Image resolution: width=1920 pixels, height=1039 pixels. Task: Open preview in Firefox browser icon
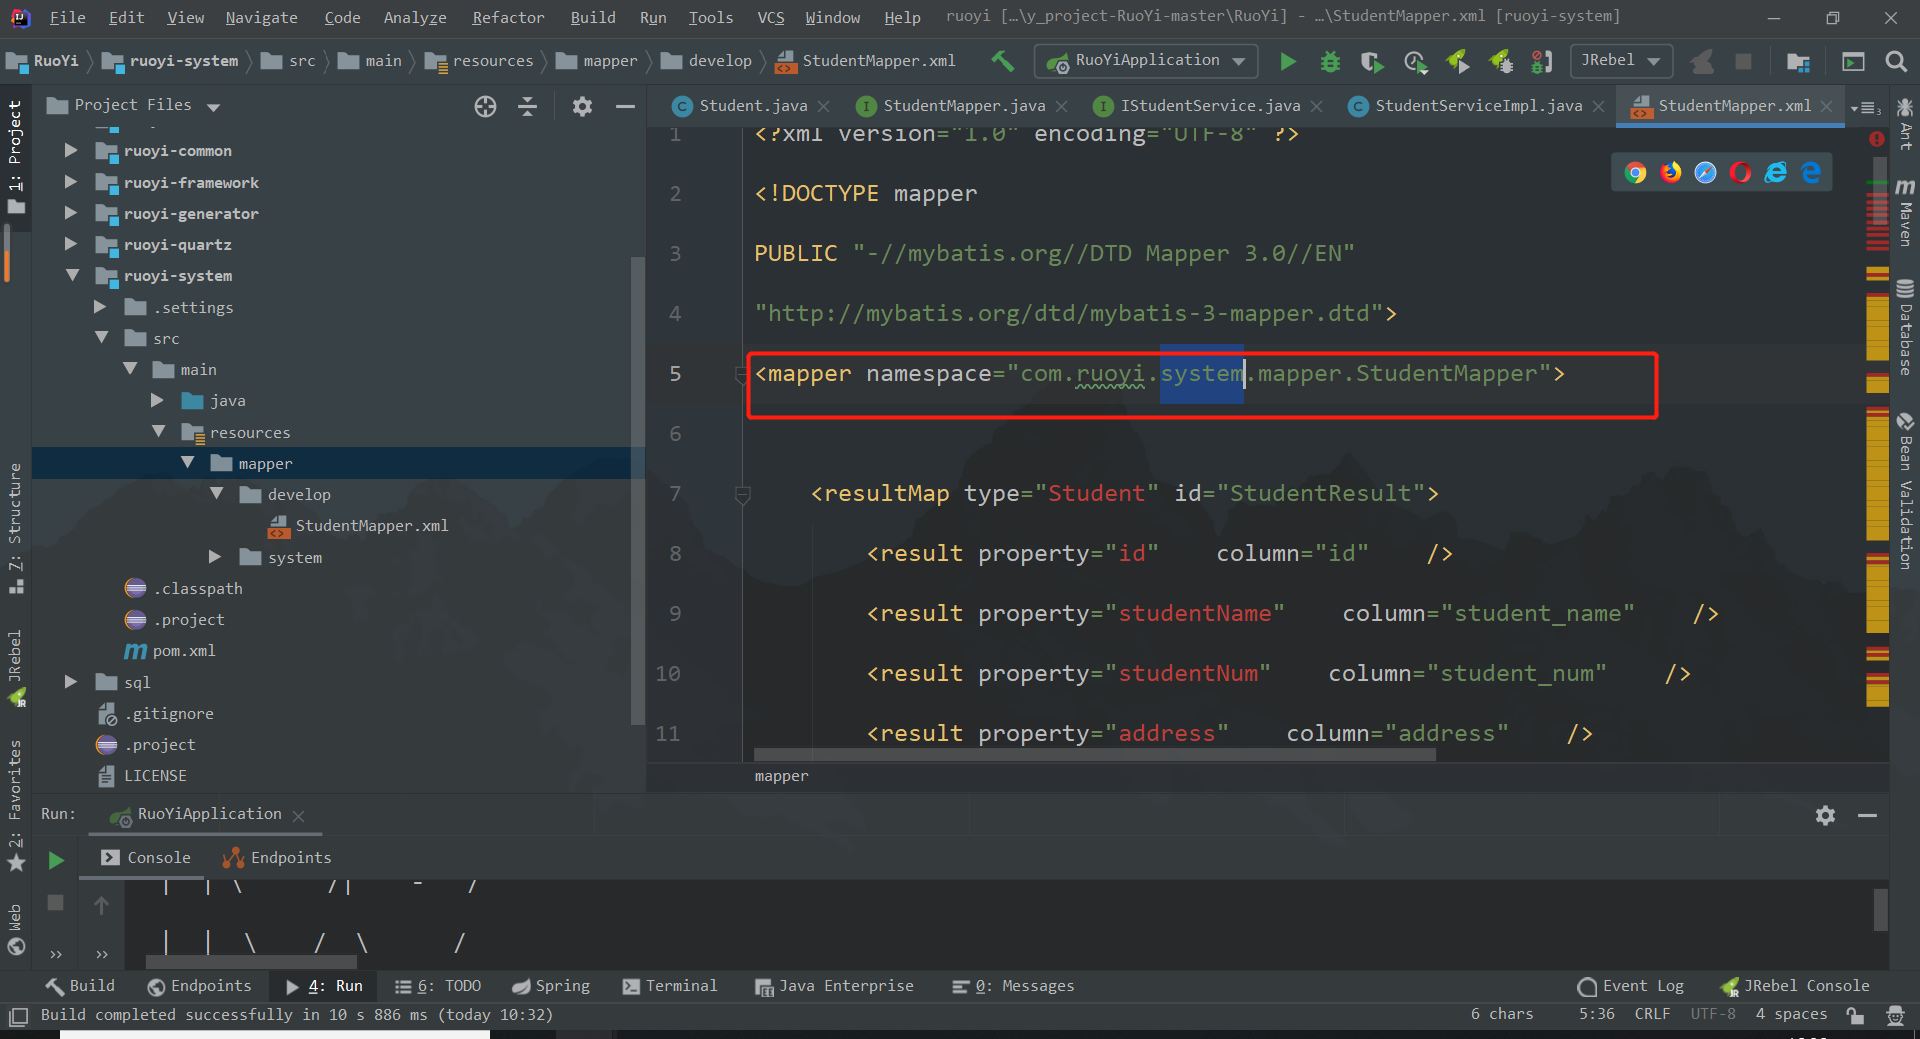tap(1671, 172)
